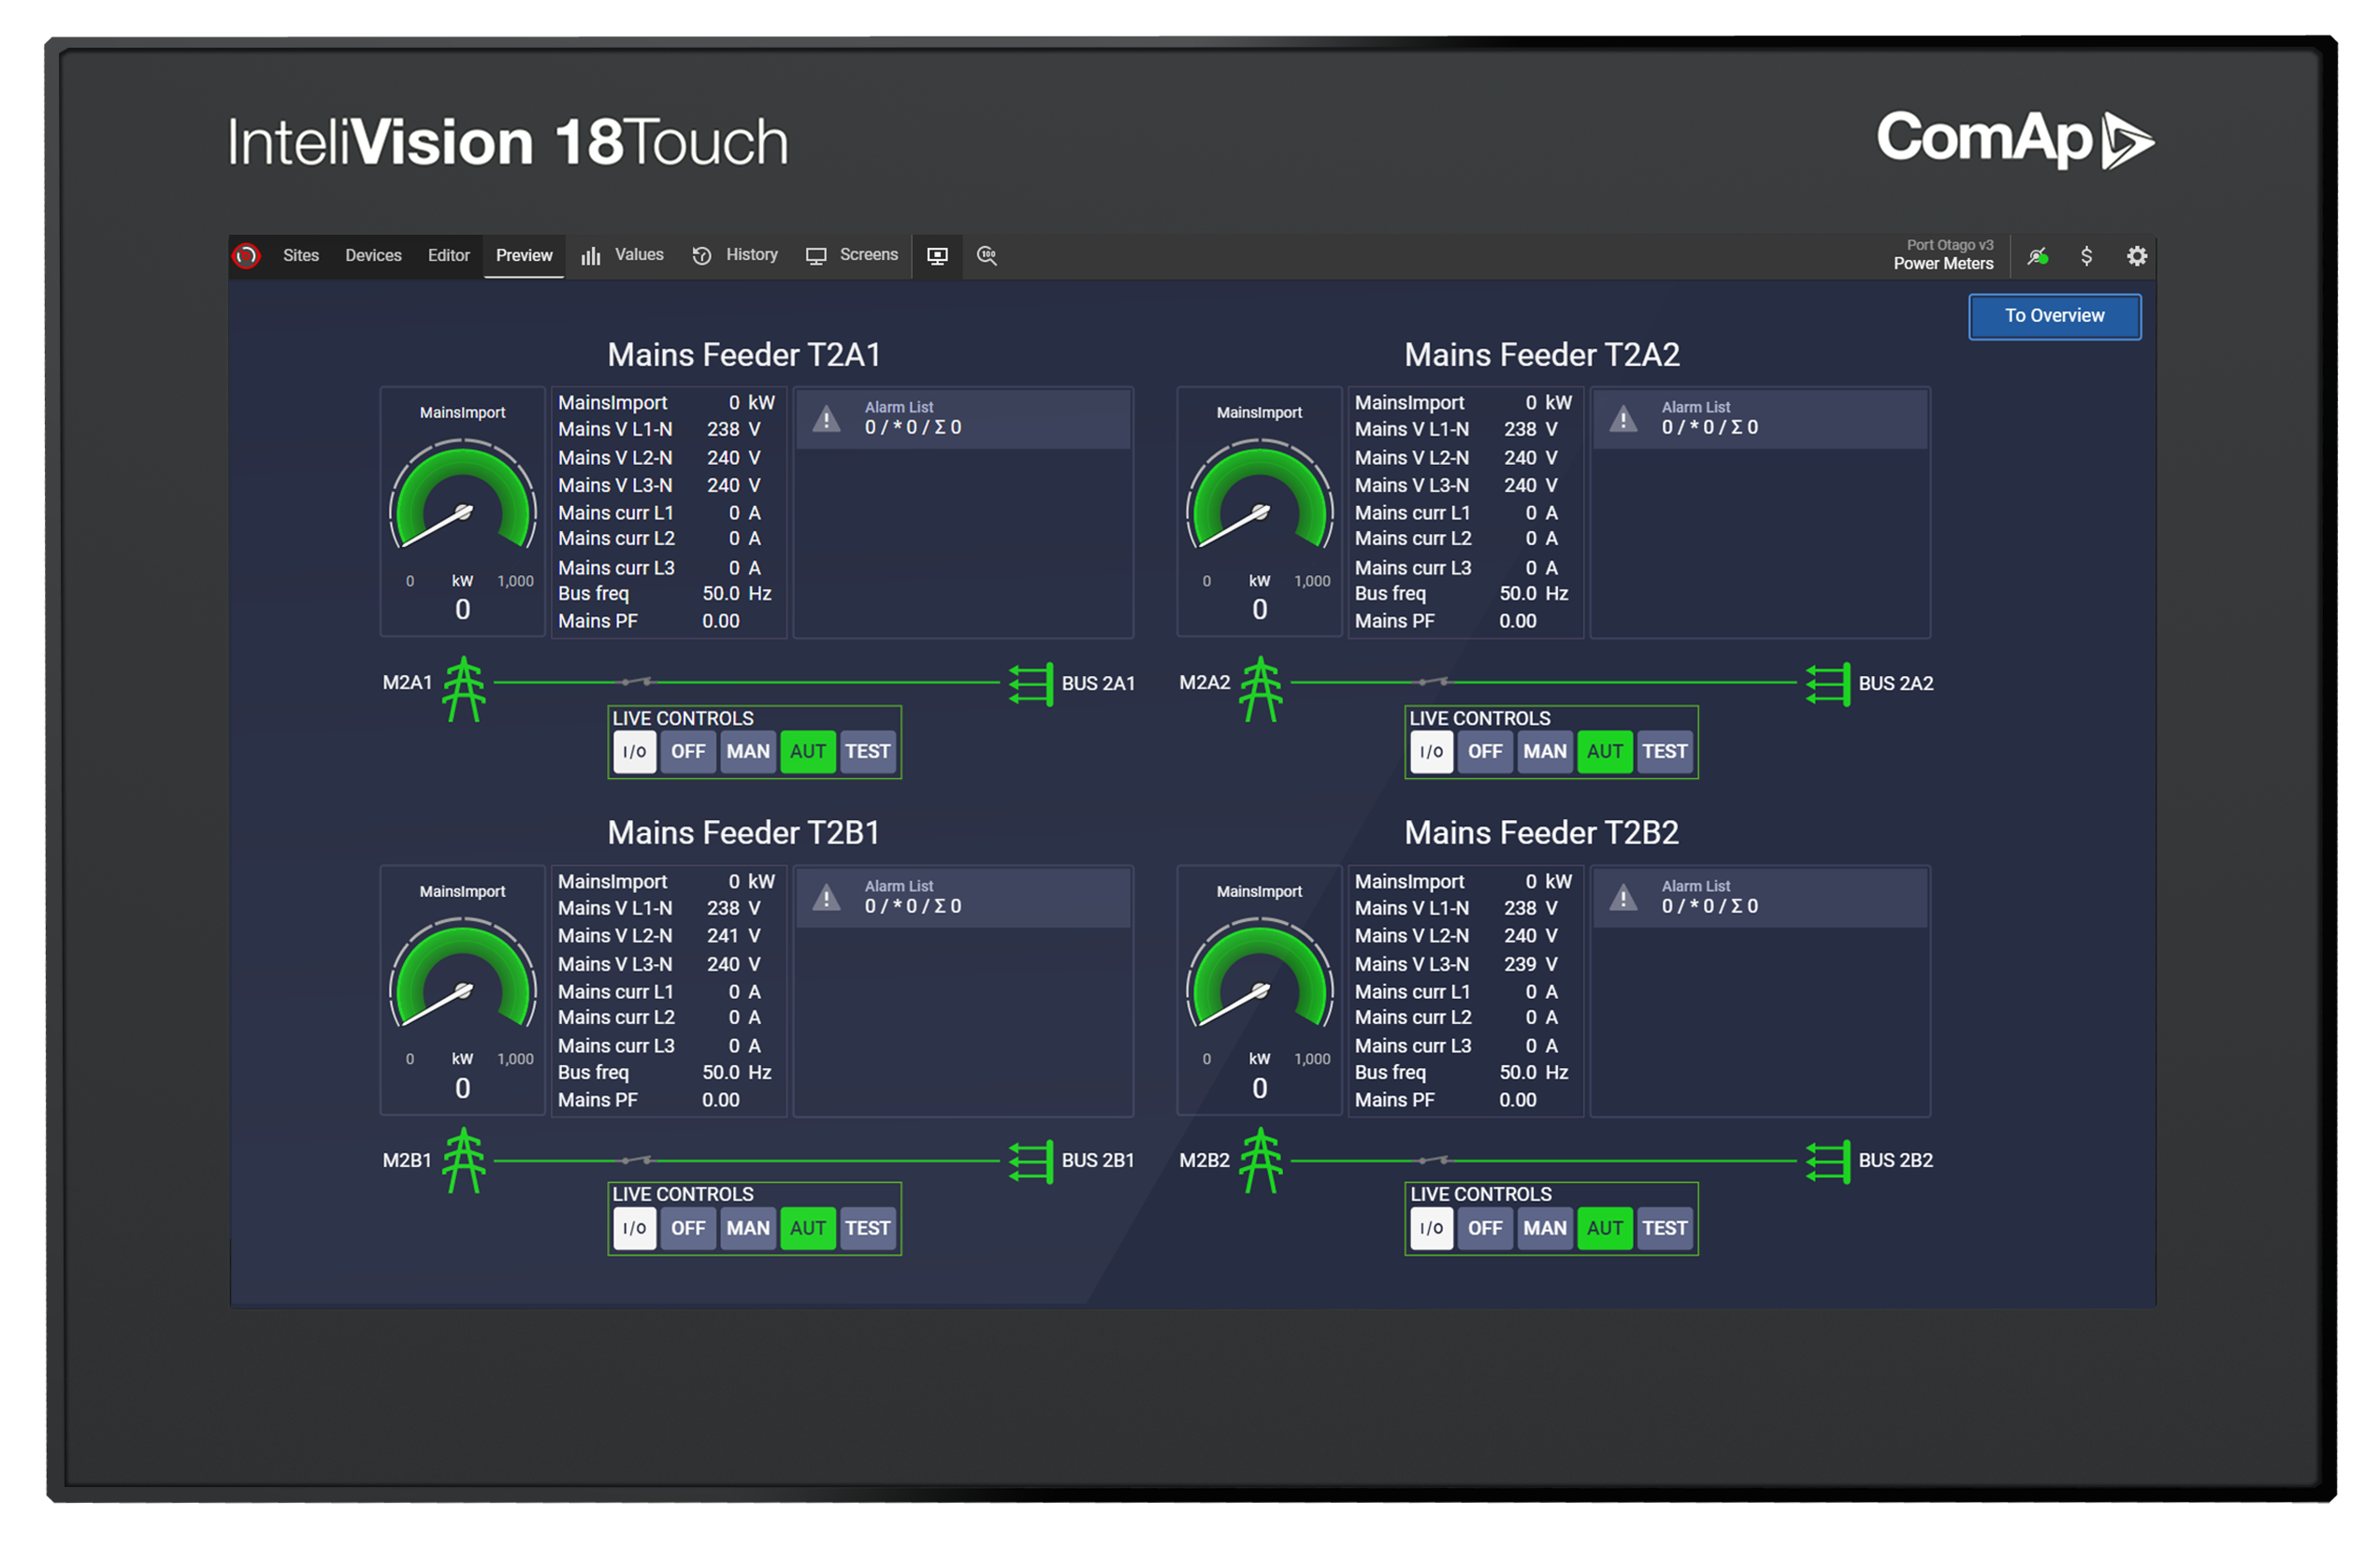Set T2B2 controller to TEST mode
This screenshot has width=2380, height=1544.
click(x=1664, y=1229)
